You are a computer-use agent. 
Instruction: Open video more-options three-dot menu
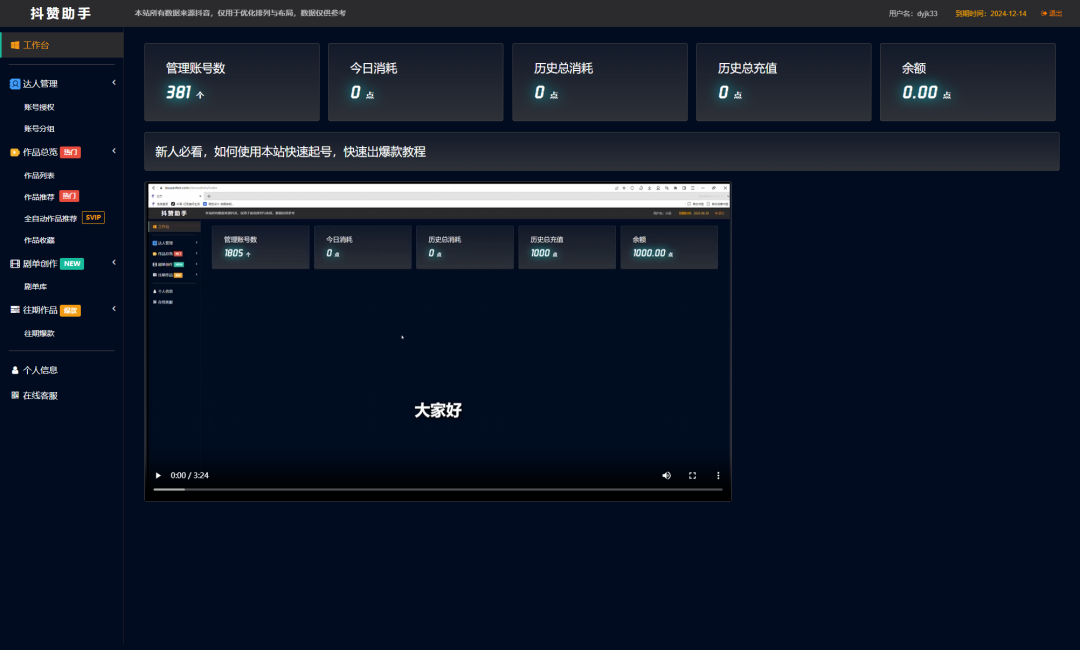(x=718, y=475)
